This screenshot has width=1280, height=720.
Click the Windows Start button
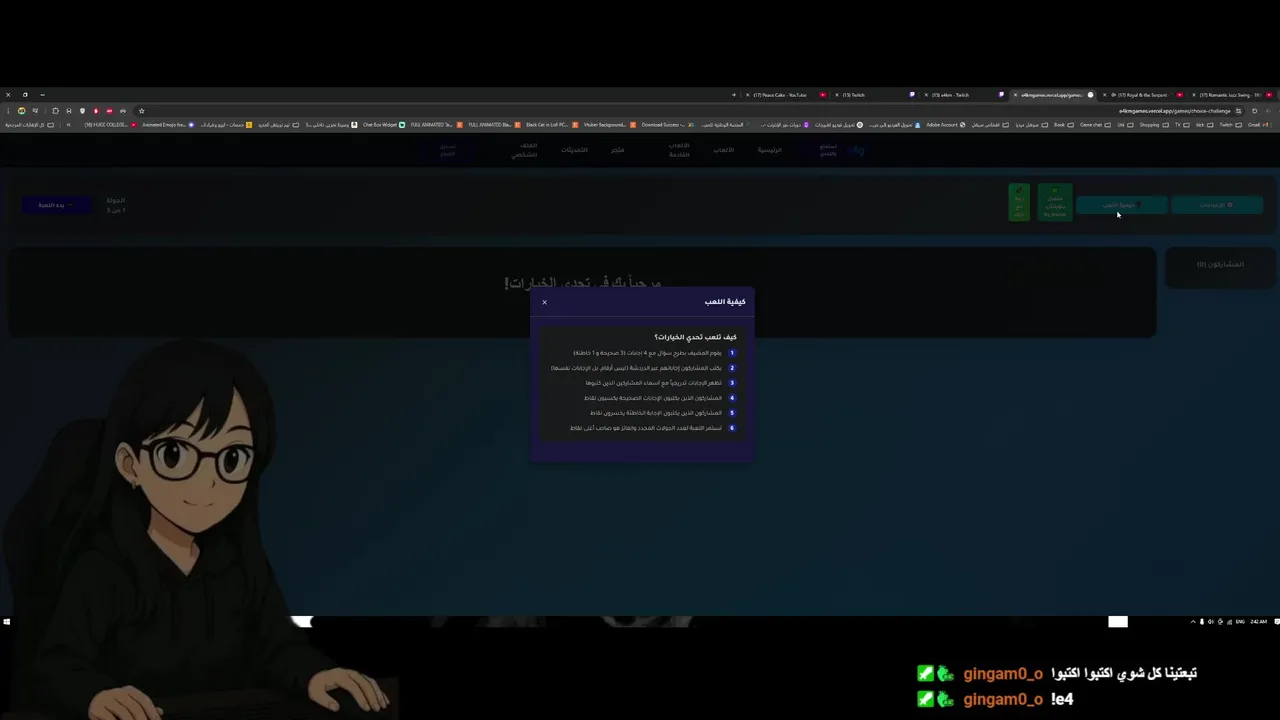(x=6, y=621)
